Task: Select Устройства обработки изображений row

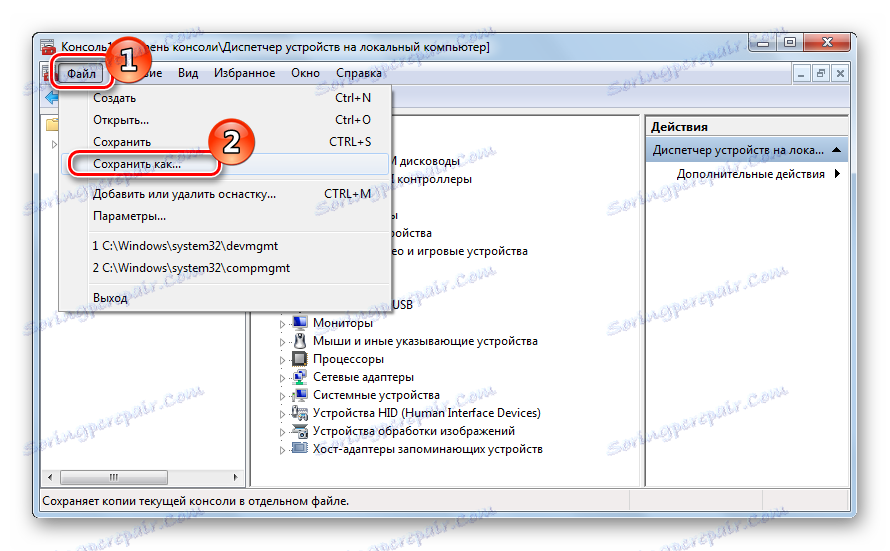Action: tap(414, 431)
